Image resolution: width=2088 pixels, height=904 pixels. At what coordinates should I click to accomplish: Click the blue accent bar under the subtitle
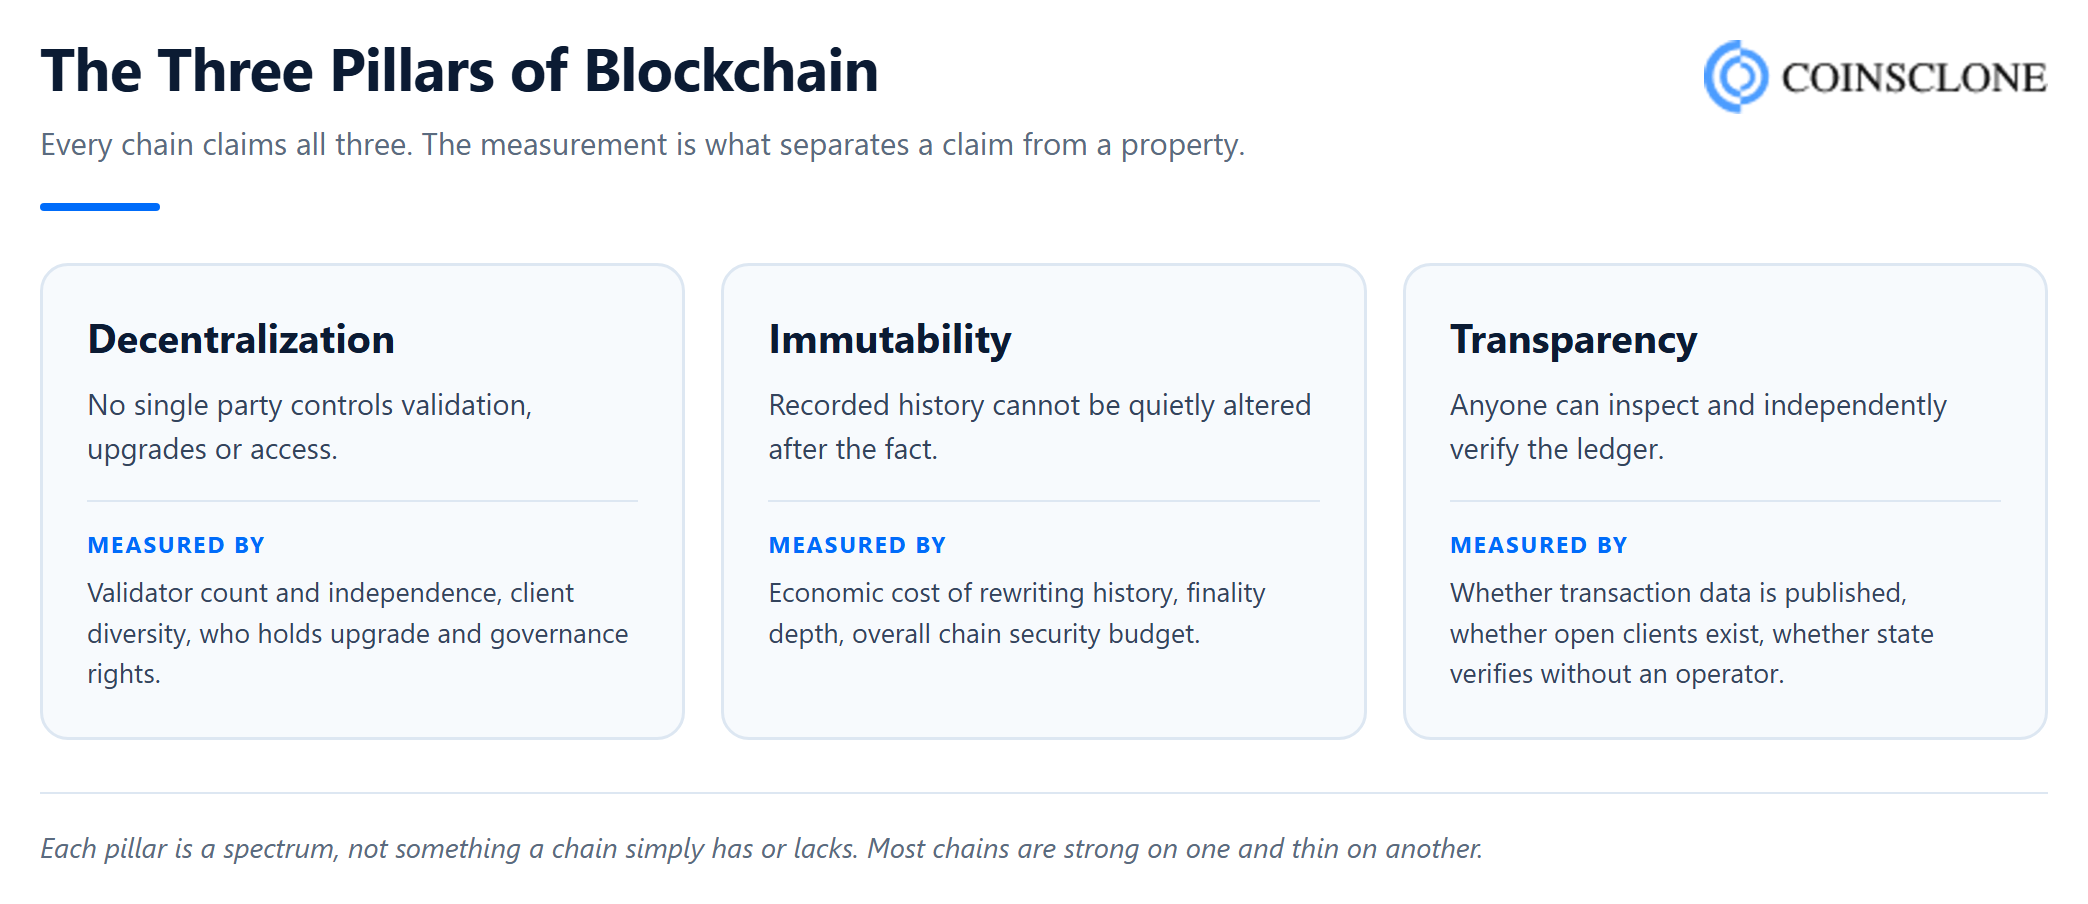(x=100, y=207)
